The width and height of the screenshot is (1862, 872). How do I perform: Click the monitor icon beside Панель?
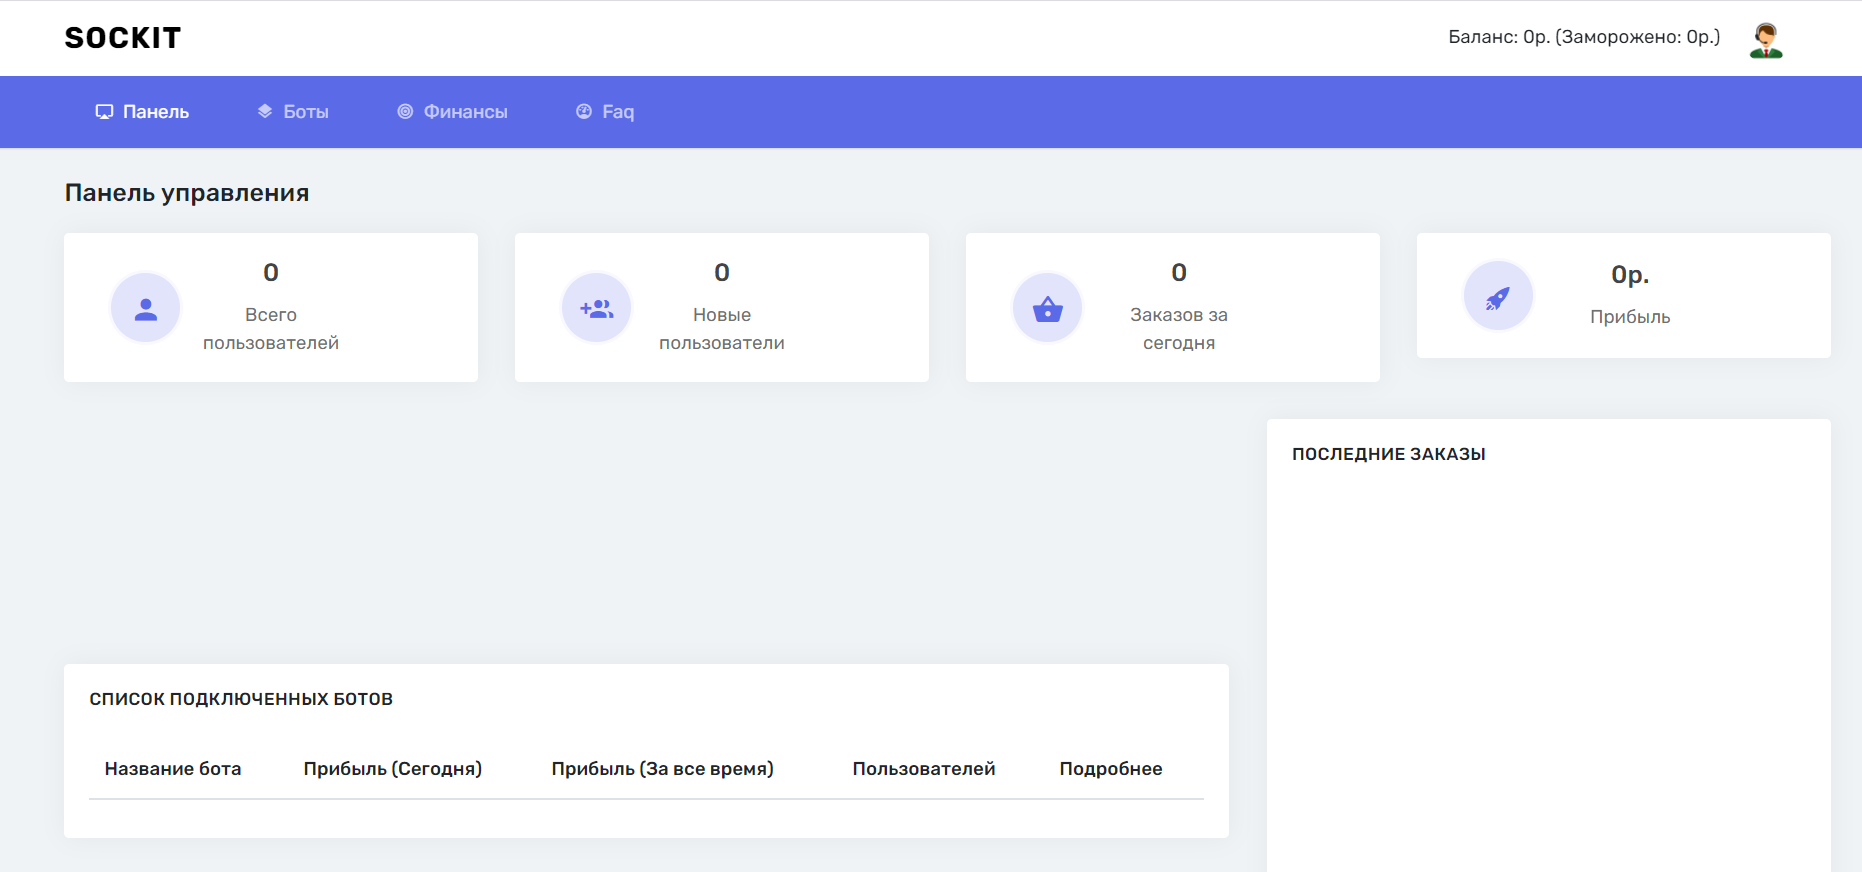tap(104, 112)
